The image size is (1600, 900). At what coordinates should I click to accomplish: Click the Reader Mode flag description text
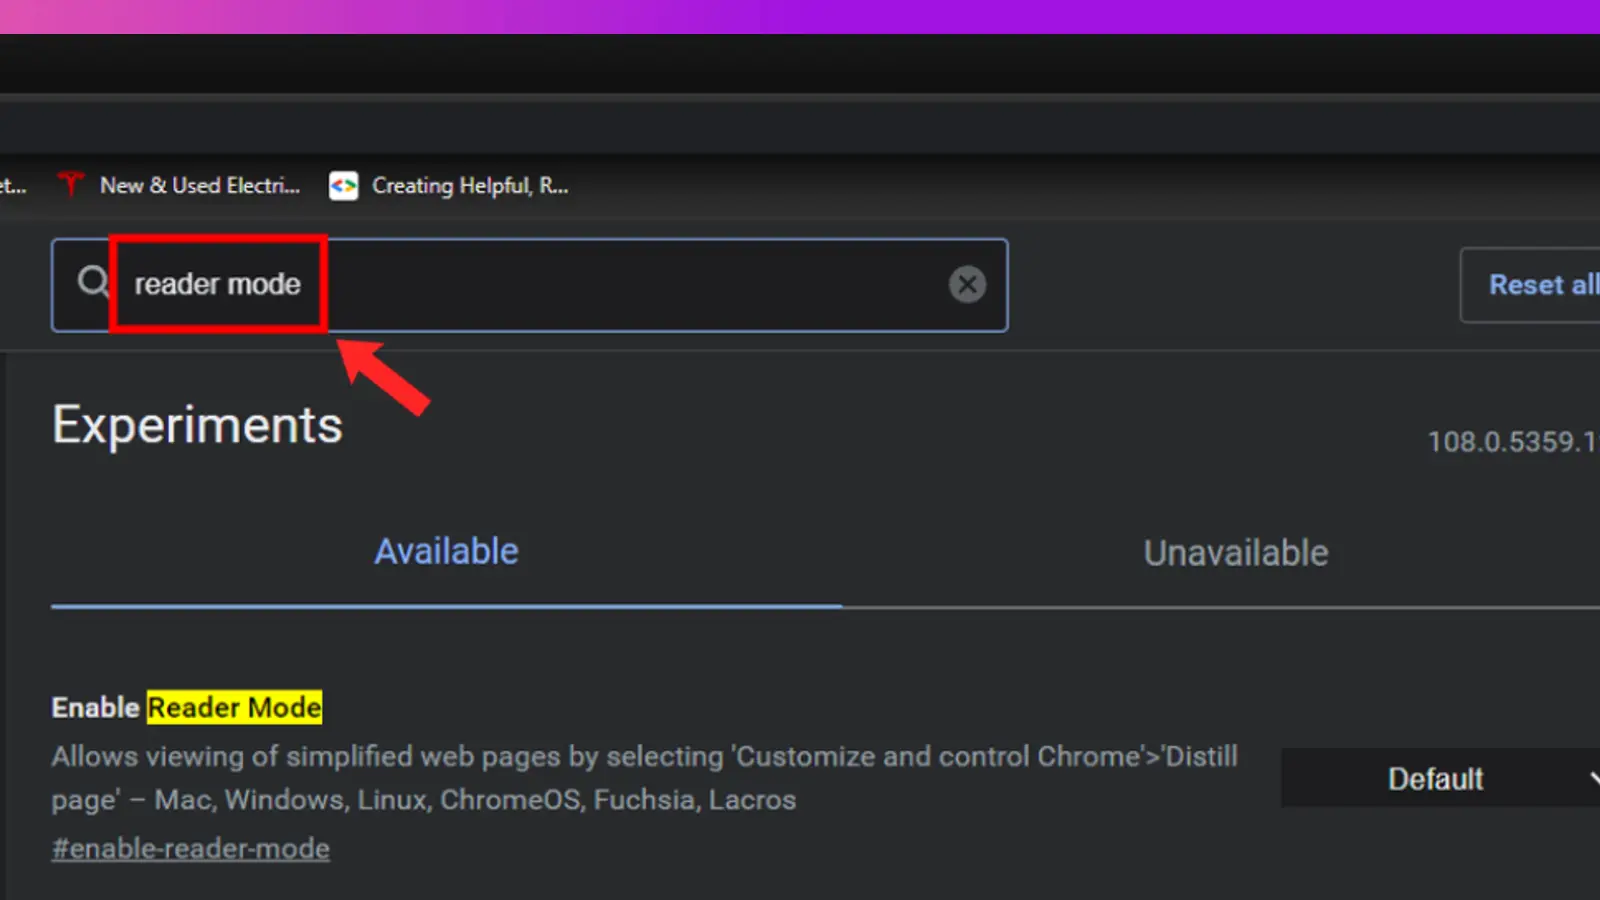[645, 778]
